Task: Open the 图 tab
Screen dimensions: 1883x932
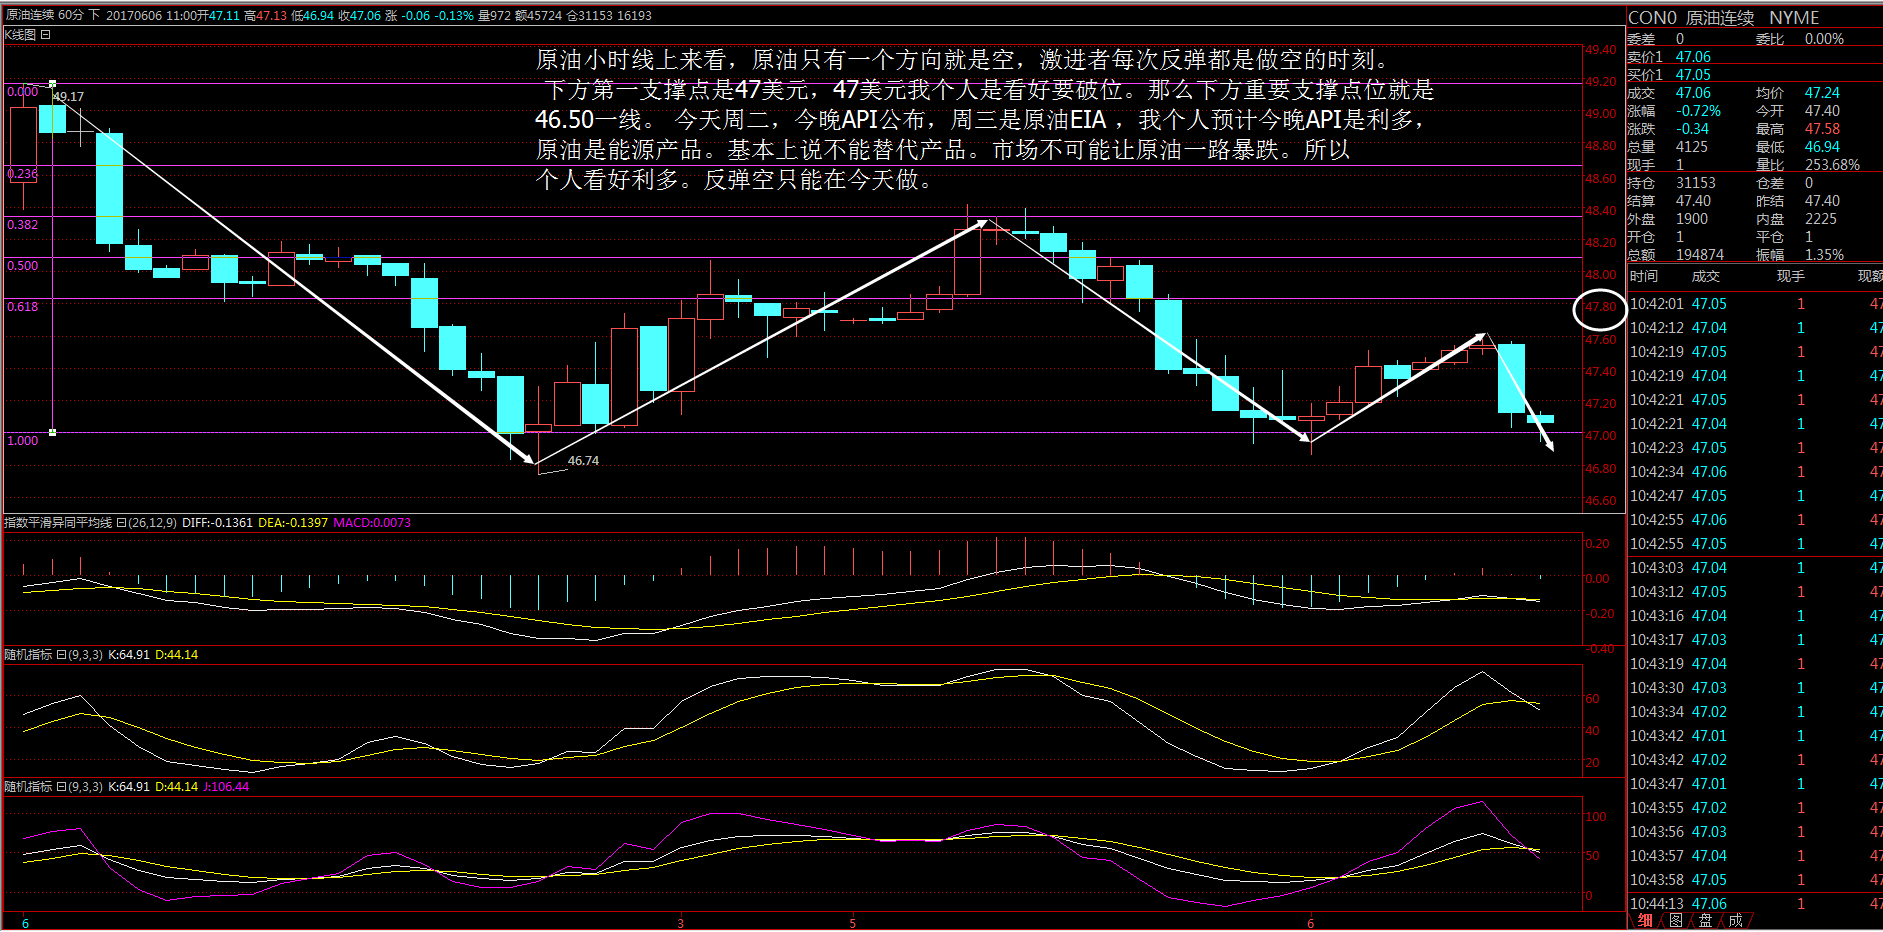Action: pos(1675,921)
